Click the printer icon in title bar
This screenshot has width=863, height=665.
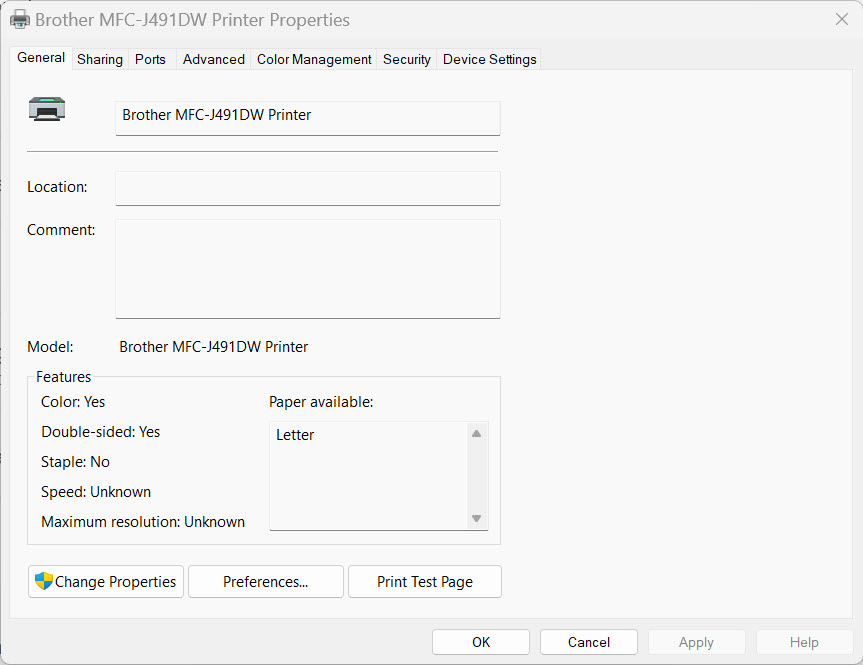pos(20,20)
